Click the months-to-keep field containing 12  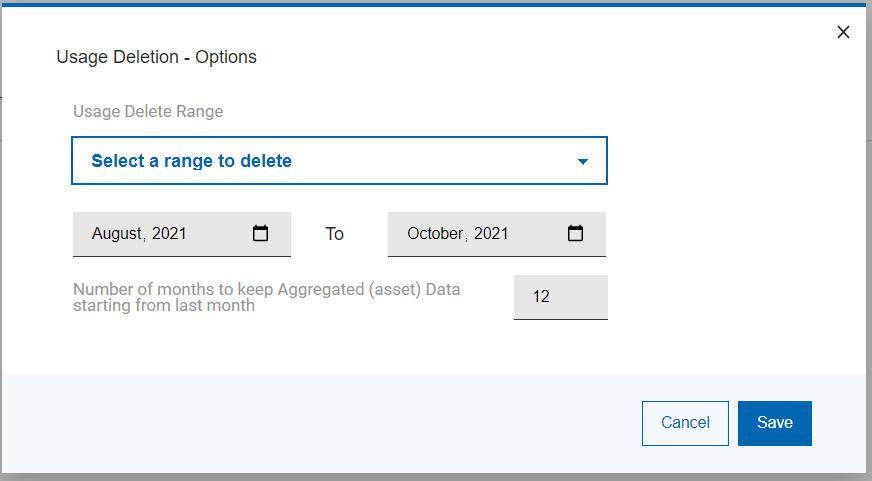point(560,297)
